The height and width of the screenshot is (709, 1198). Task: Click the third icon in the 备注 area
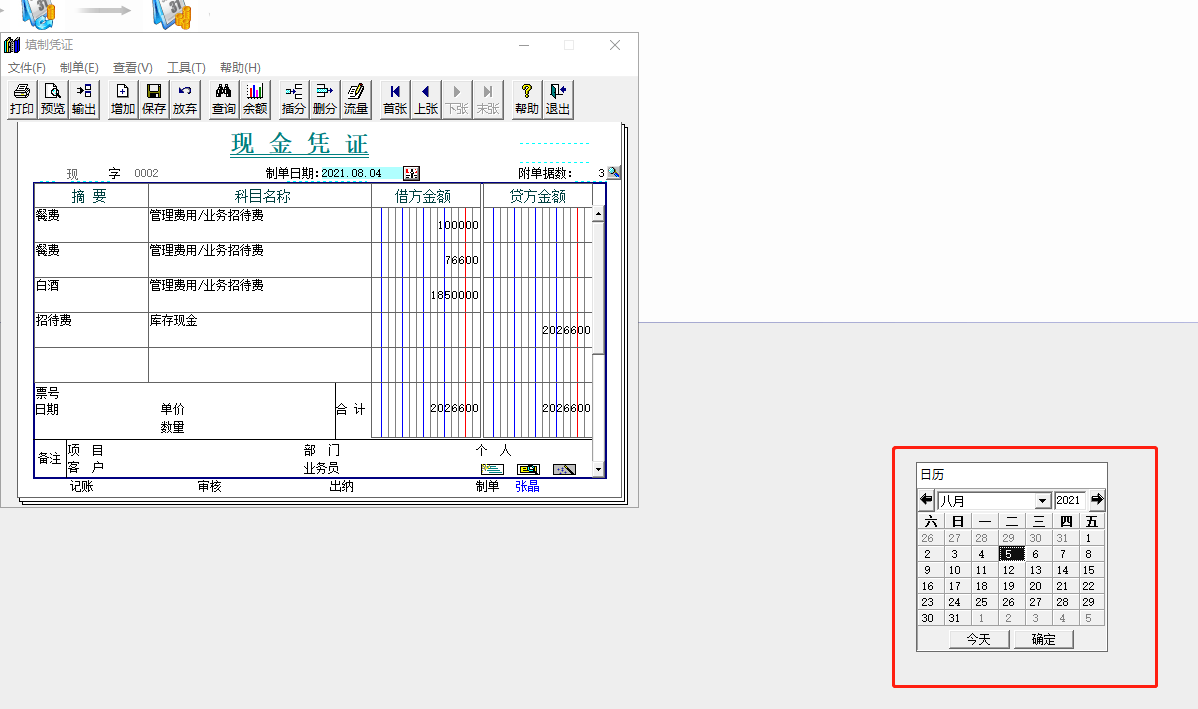tap(564, 469)
